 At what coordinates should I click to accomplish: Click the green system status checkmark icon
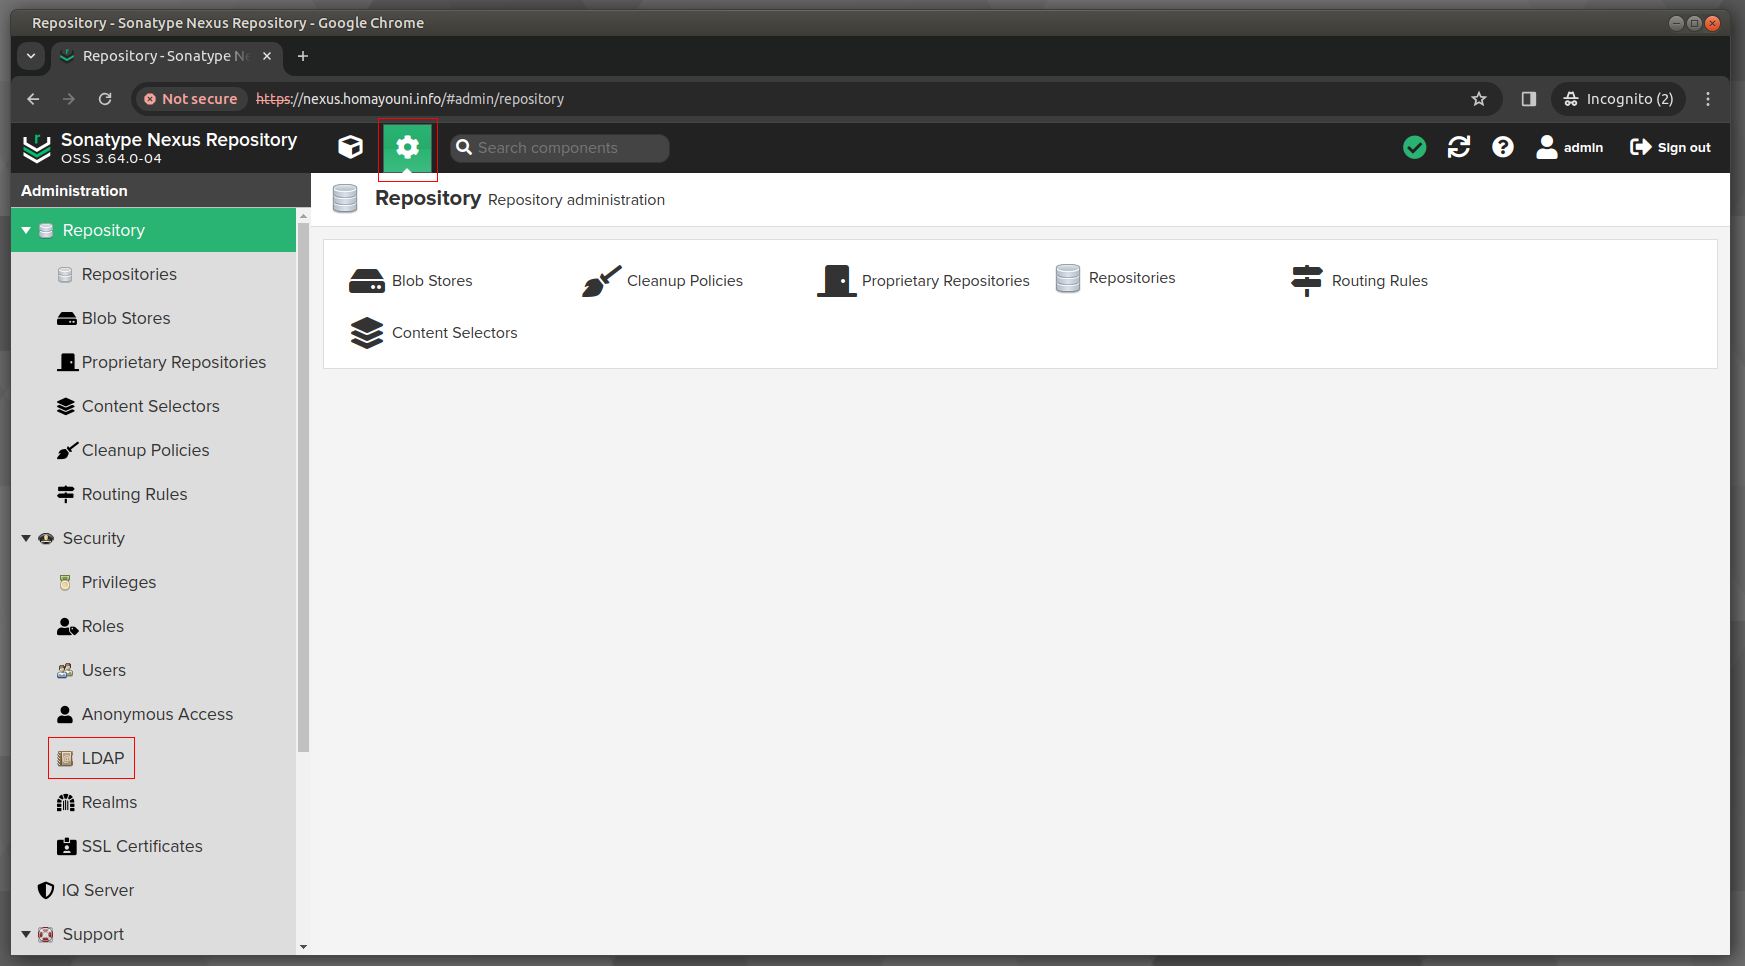pyautogui.click(x=1414, y=147)
